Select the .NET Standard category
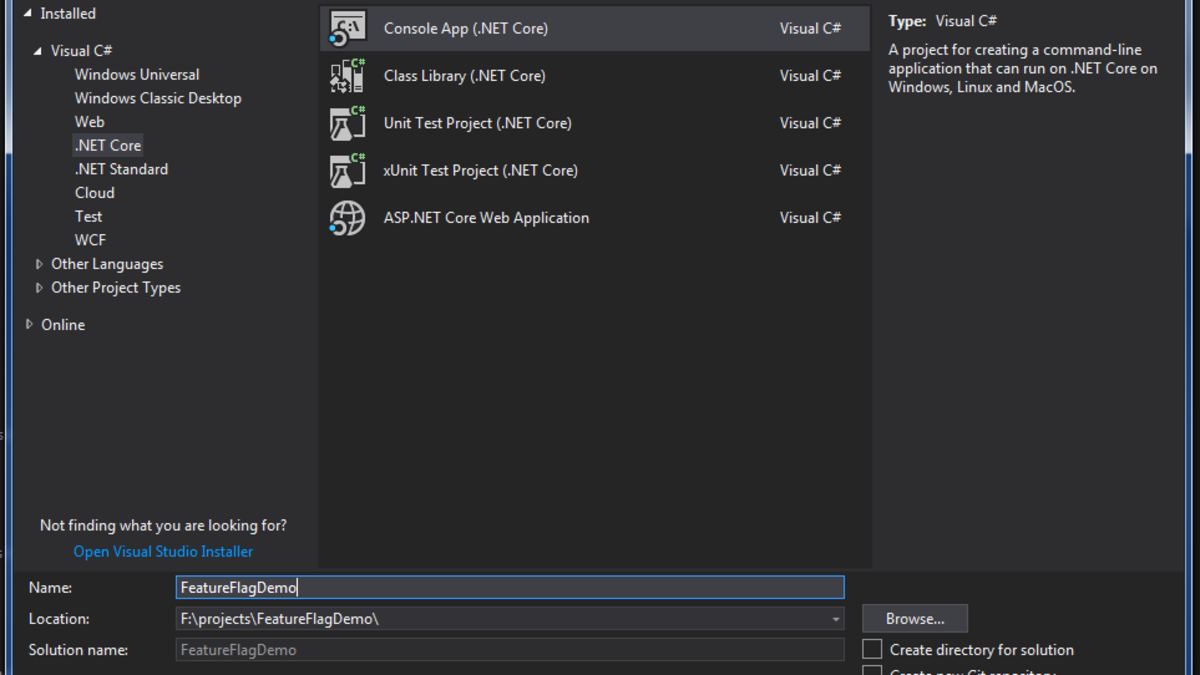 click(x=121, y=169)
